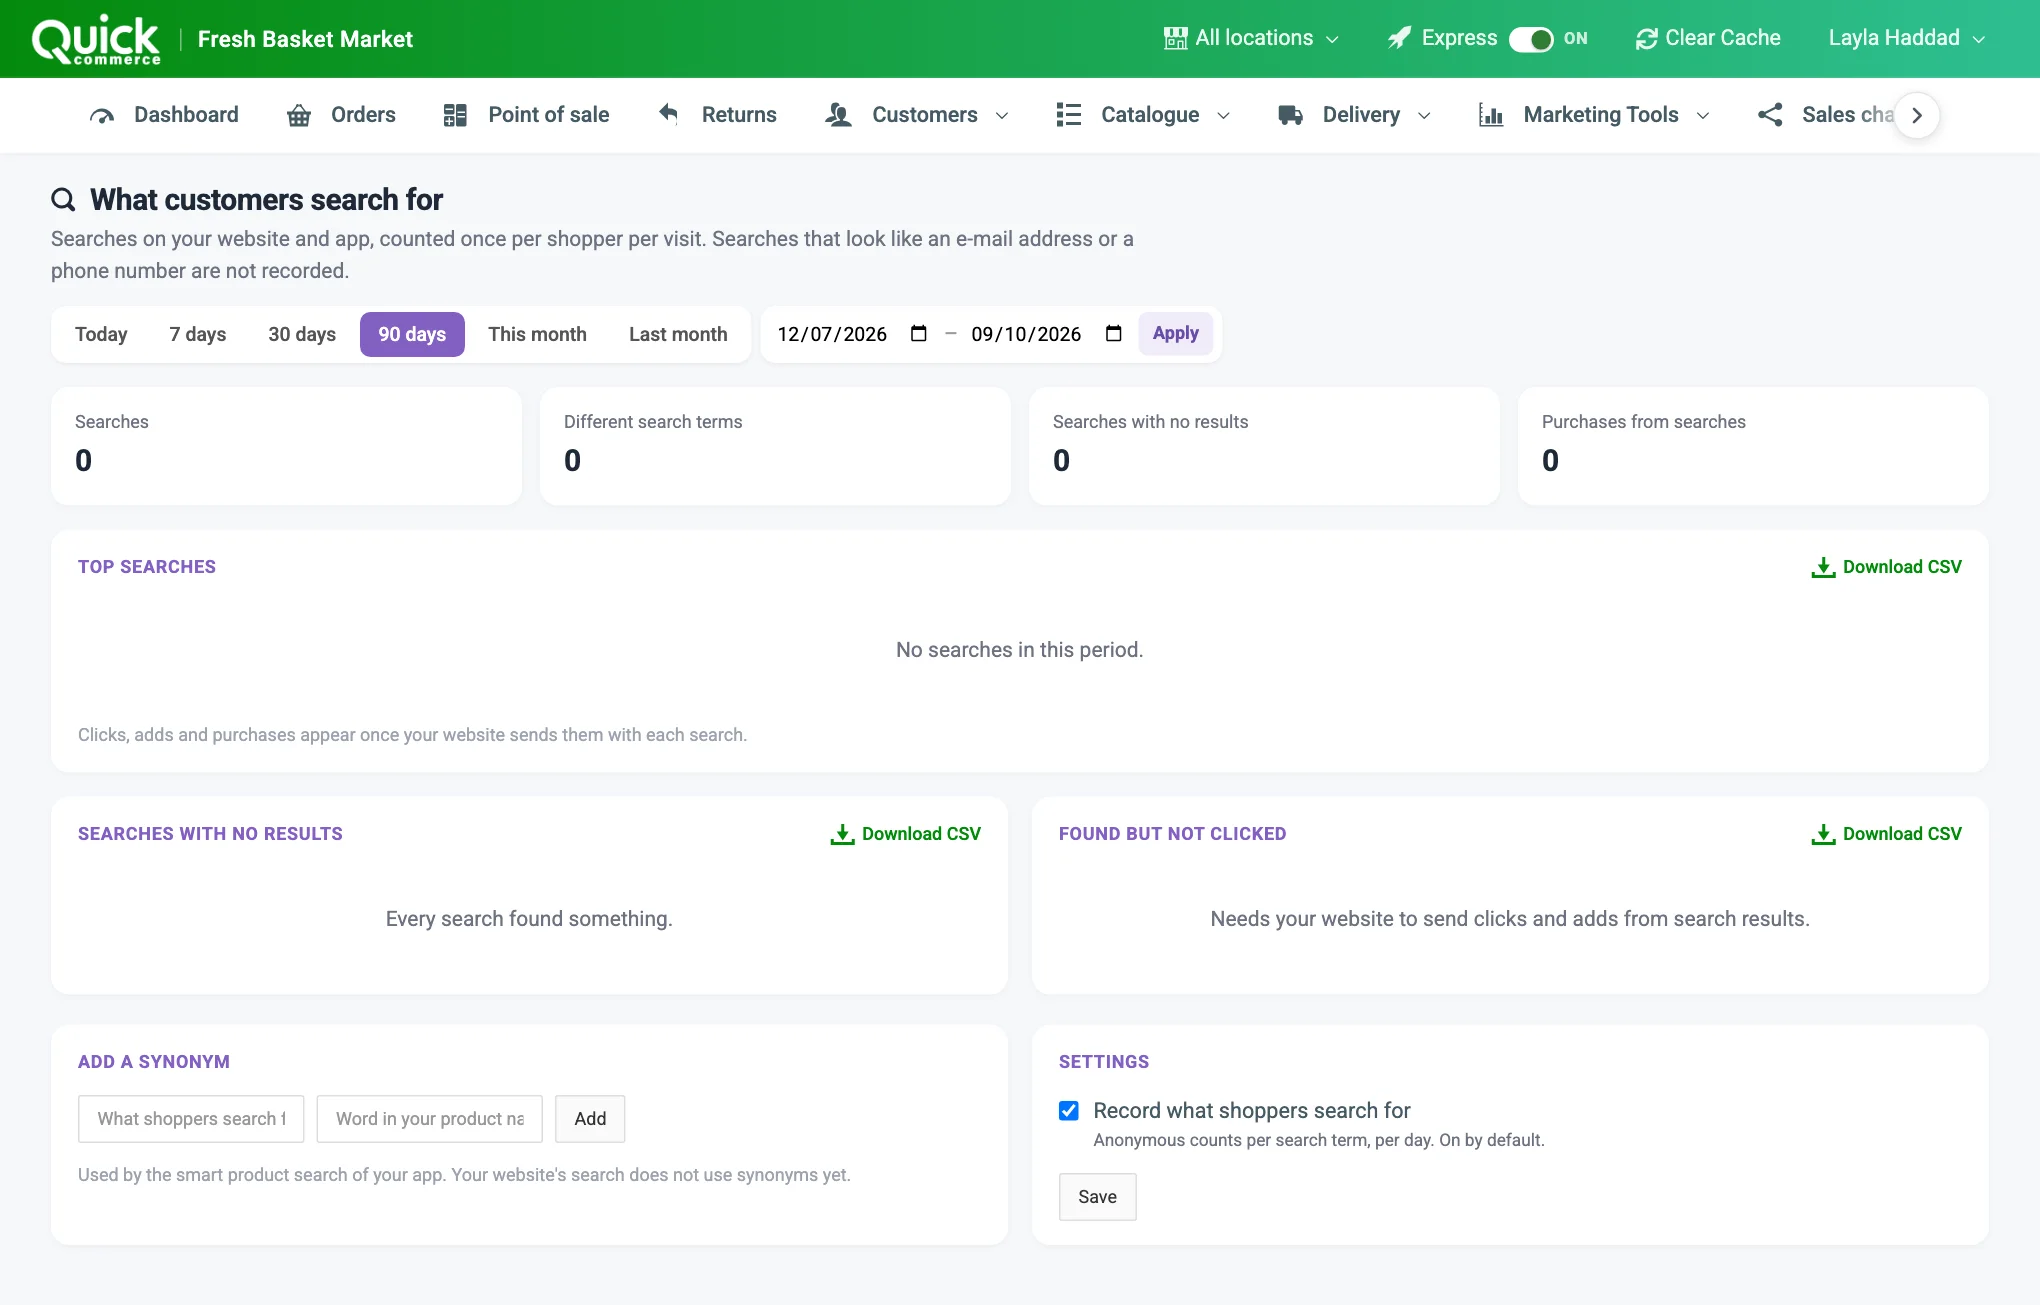2040x1305 pixels.
Task: Open the Layla Haddad user menu
Action: pyautogui.click(x=1906, y=38)
